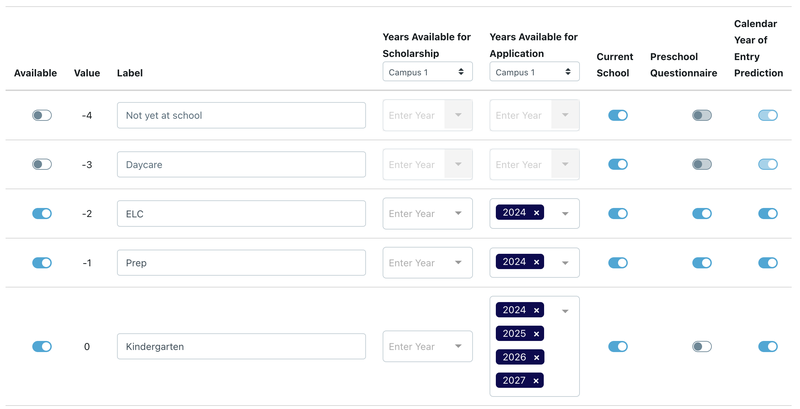The height and width of the screenshot is (409, 800).
Task: Disable Current School toggle for ELC
Action: pos(618,213)
